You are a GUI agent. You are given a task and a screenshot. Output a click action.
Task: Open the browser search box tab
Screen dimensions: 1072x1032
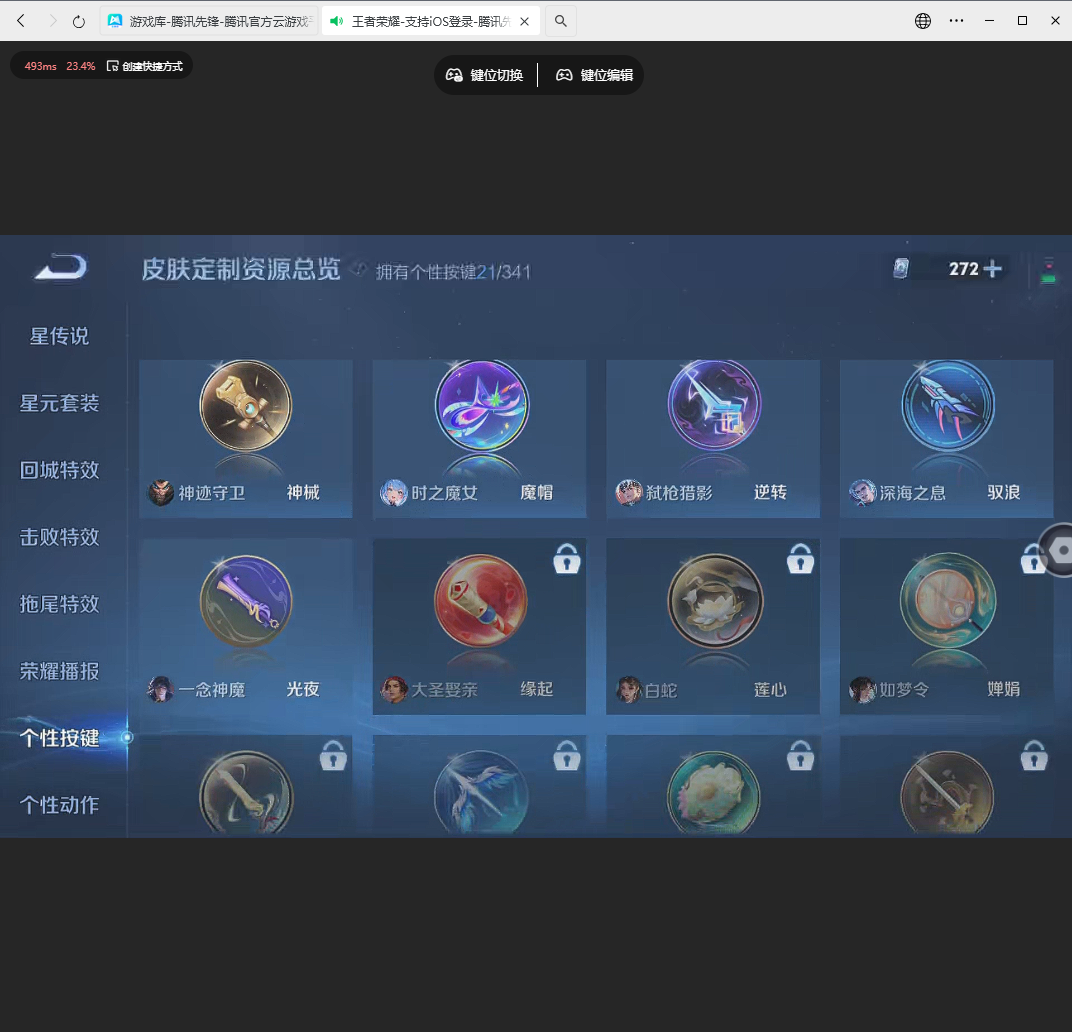coord(560,19)
